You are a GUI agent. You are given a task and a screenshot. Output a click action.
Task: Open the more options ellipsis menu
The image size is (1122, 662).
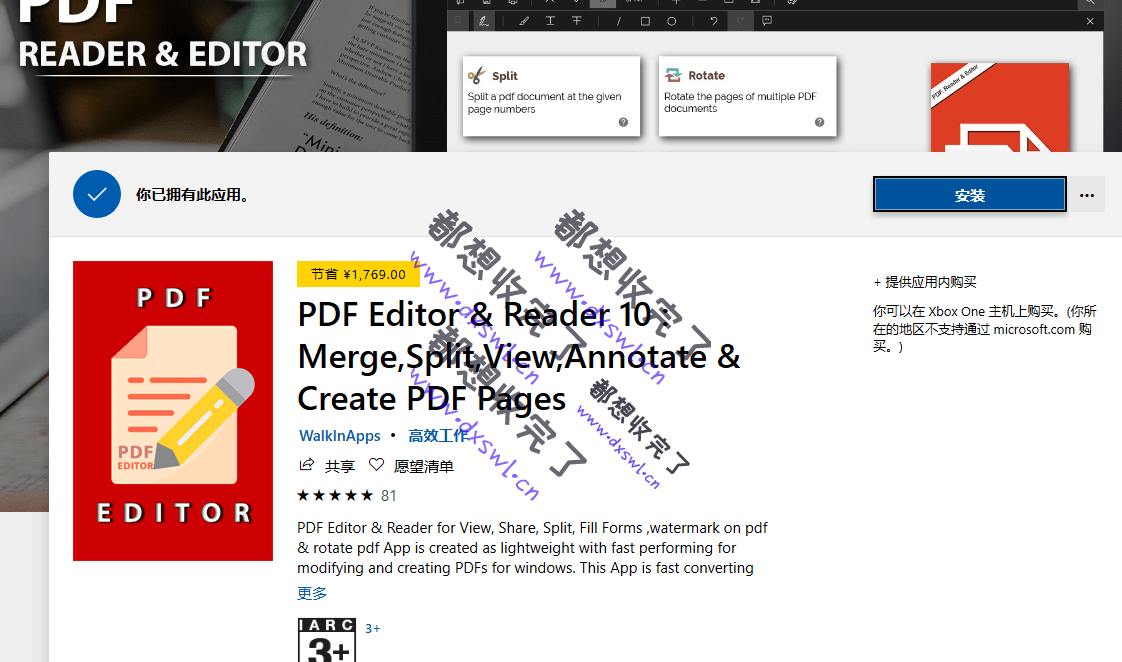(x=1087, y=195)
